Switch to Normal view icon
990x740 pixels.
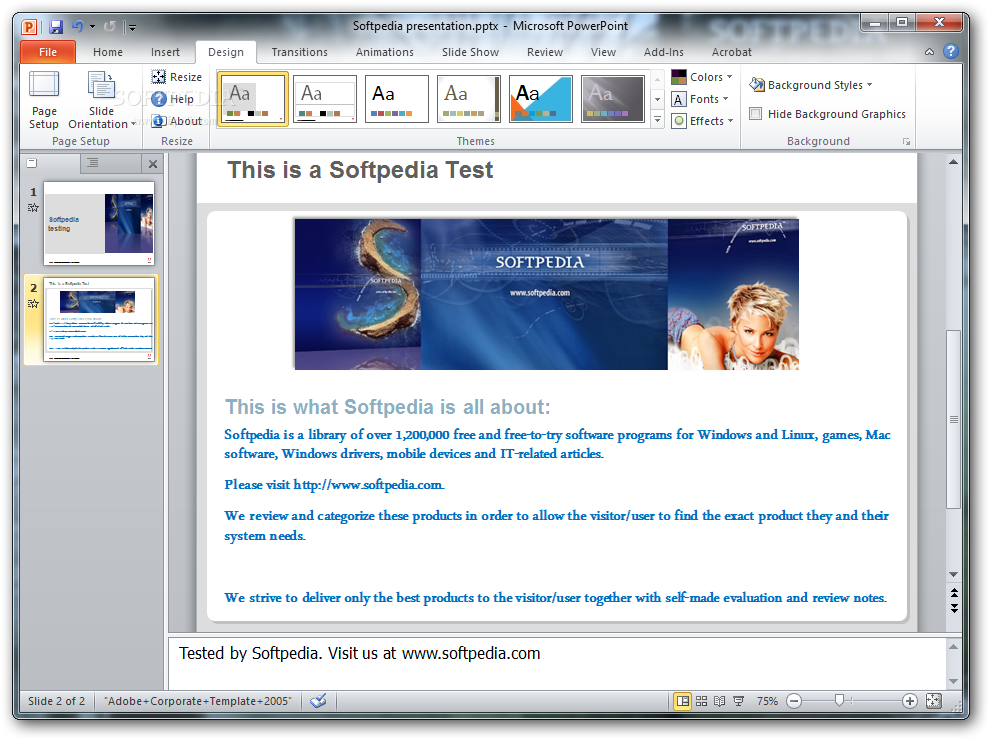[x=683, y=701]
